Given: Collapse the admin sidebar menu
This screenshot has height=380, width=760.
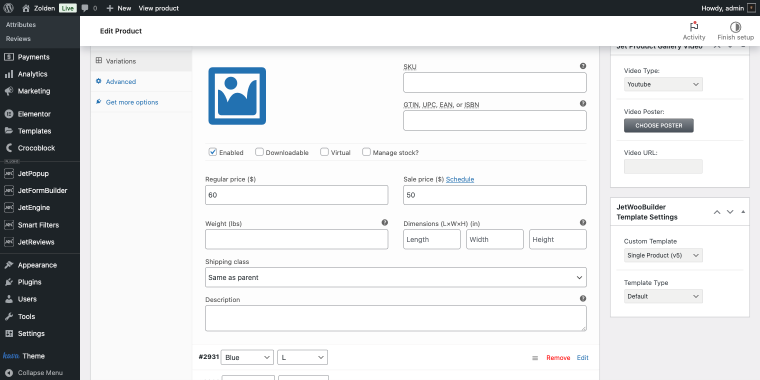Looking at the screenshot, I should 40,373.
